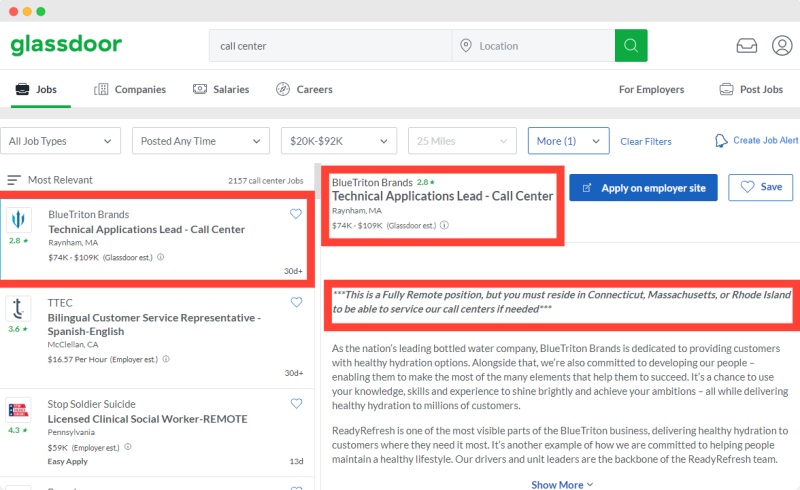The height and width of the screenshot is (490, 800).
Task: Click info icon next to $16.57 Per Hour
Action: [x=166, y=359]
